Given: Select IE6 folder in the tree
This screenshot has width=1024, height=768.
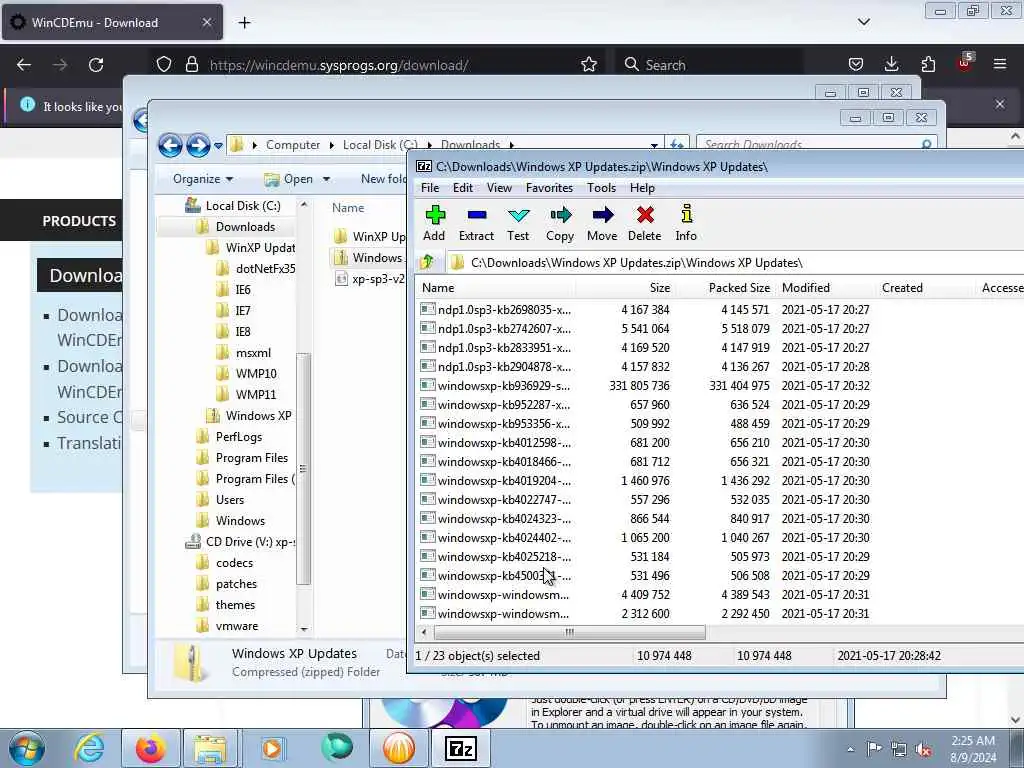Looking at the screenshot, I should point(234,289).
